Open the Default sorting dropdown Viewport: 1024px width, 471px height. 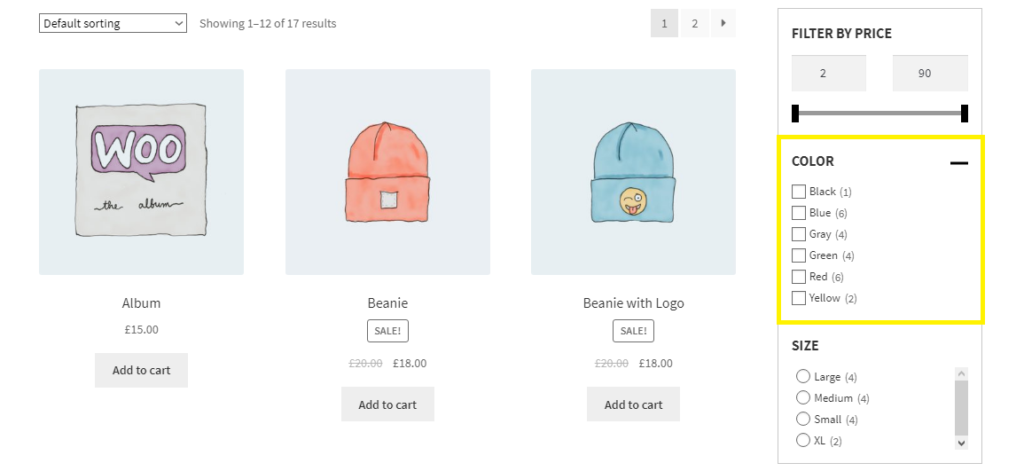[113, 23]
